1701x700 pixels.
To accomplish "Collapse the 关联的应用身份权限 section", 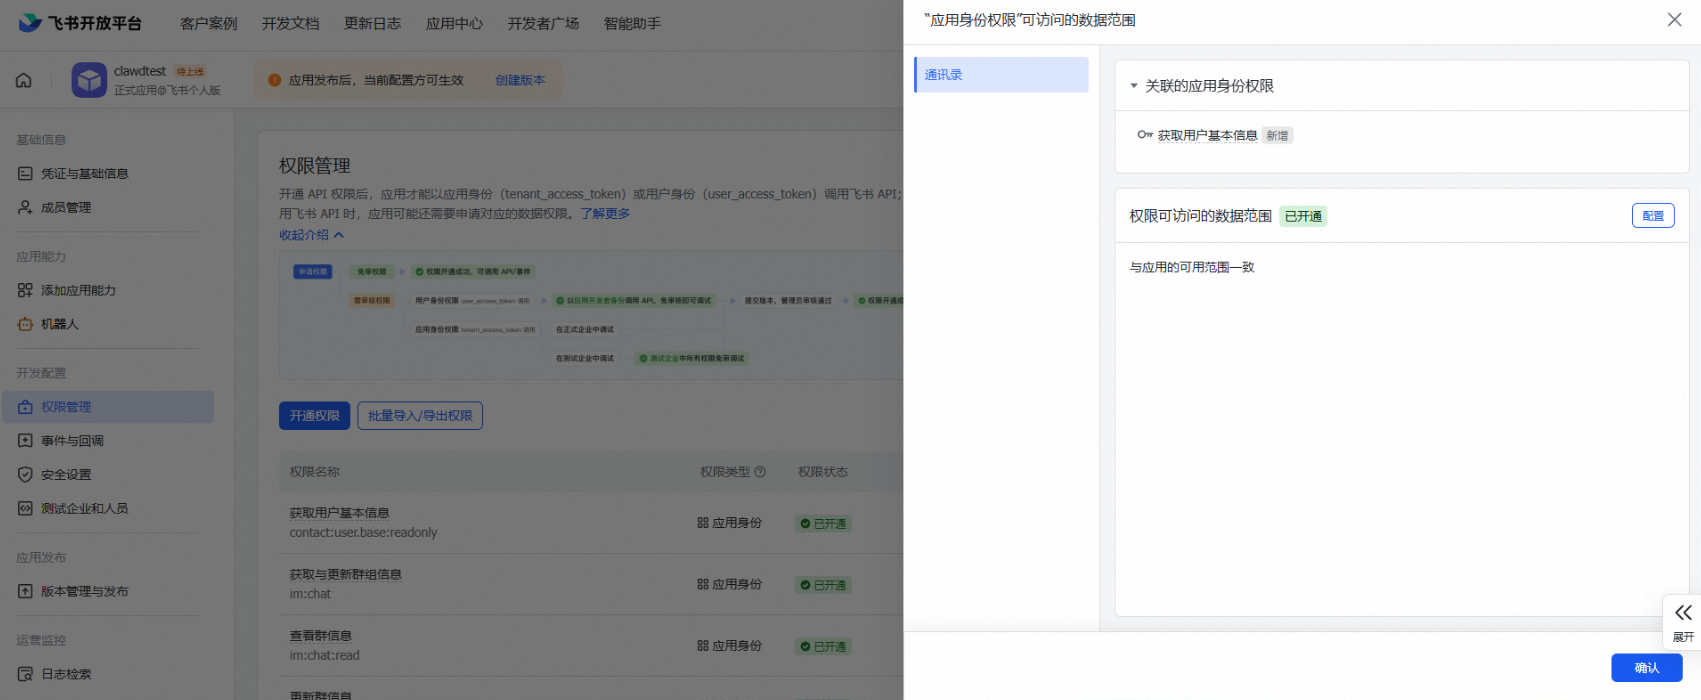I will (1134, 86).
